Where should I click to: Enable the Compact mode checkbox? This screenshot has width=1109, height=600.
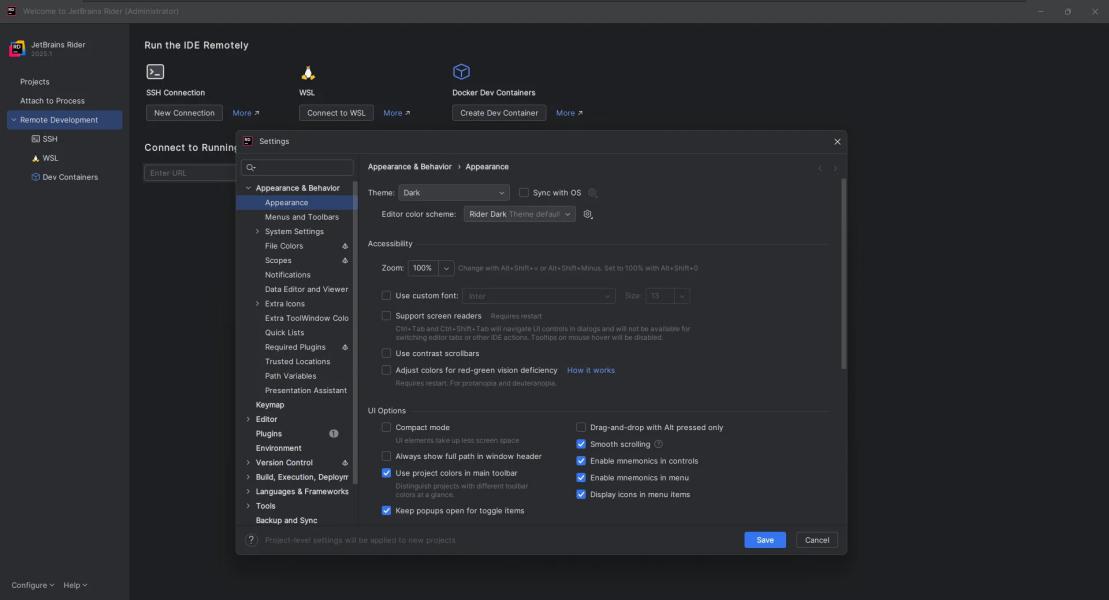[x=387, y=428]
